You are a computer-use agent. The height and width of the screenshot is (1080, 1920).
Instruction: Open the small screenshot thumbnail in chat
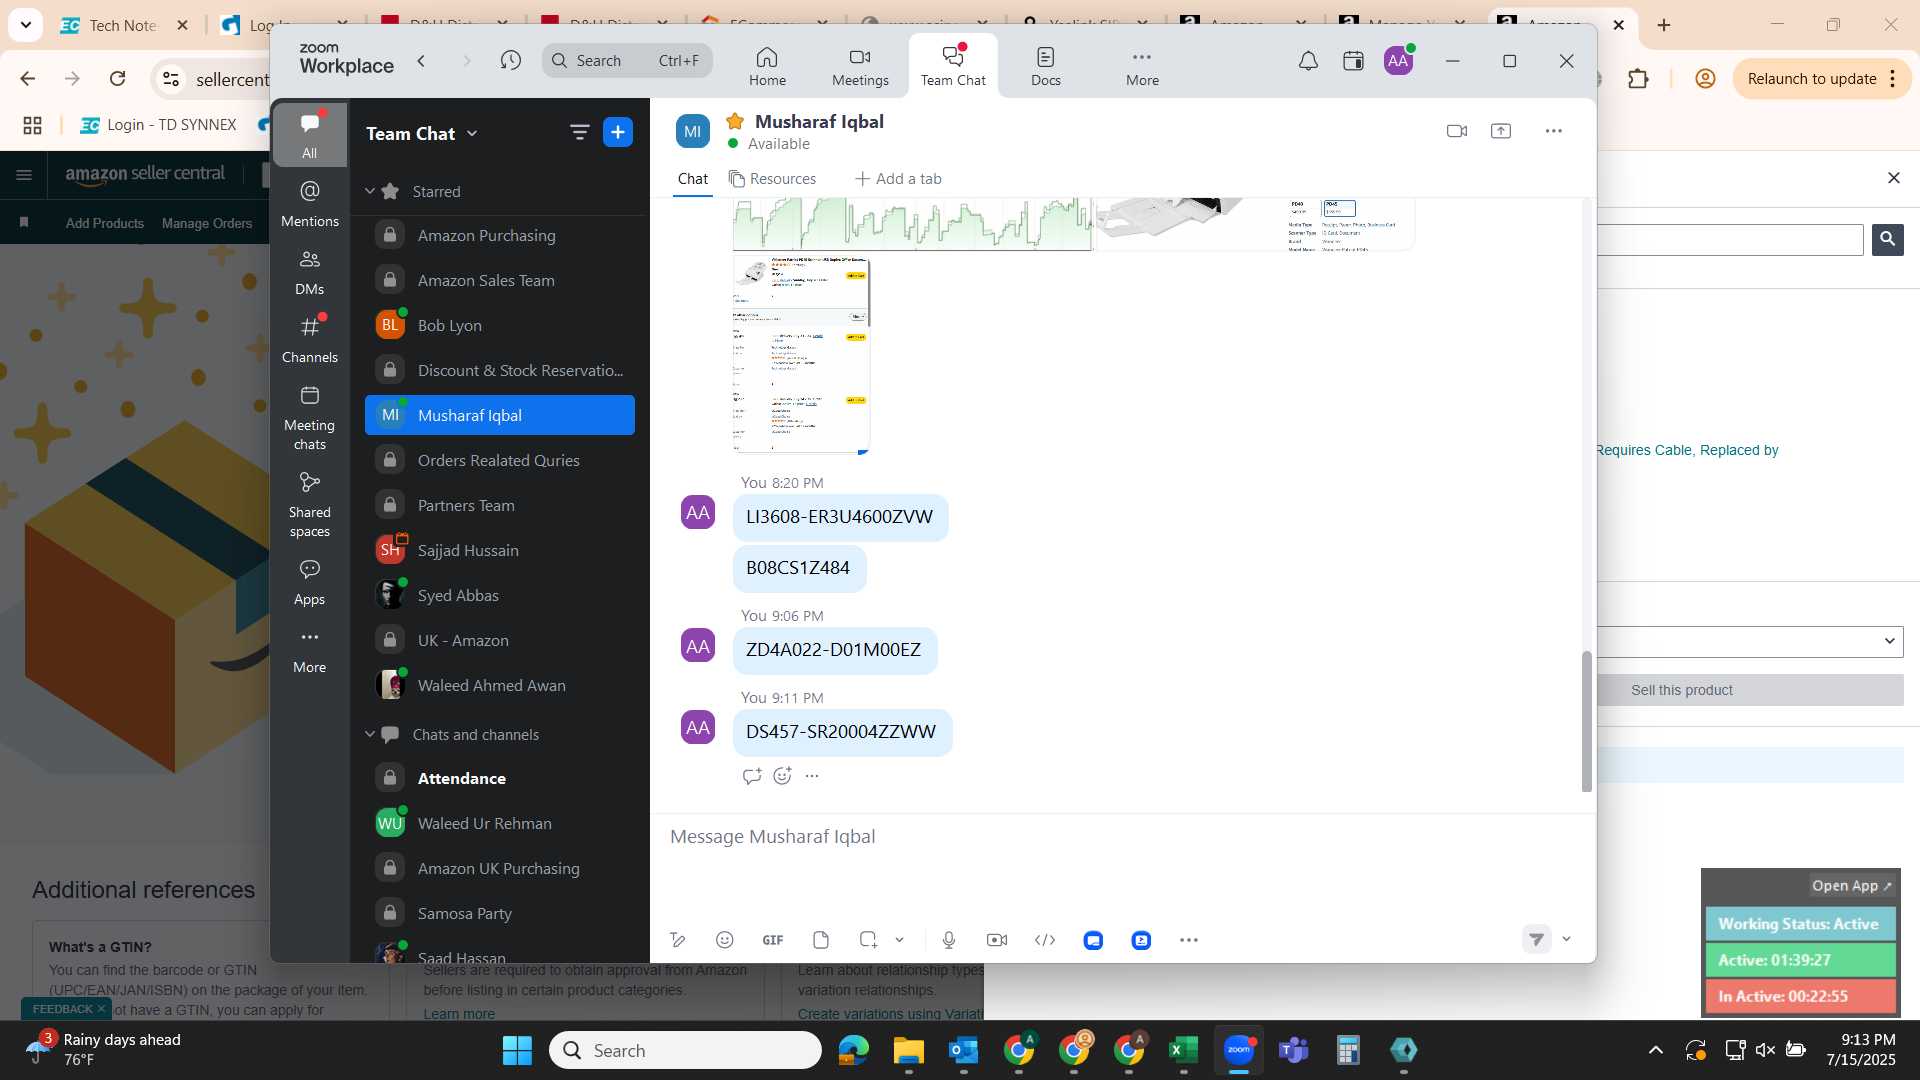coord(801,354)
